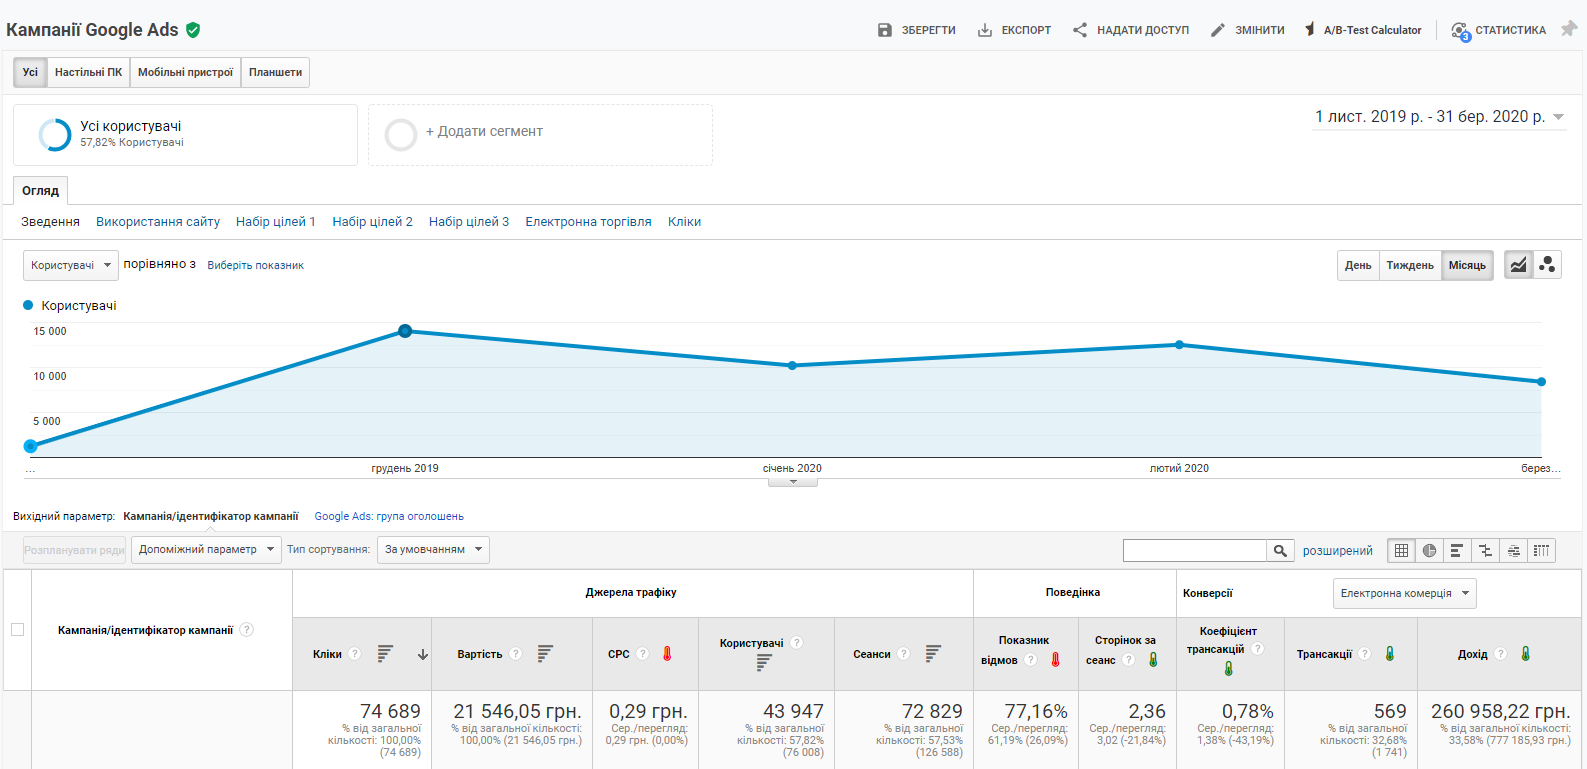
Task: Switch to motion chart view icon
Action: 1547,265
